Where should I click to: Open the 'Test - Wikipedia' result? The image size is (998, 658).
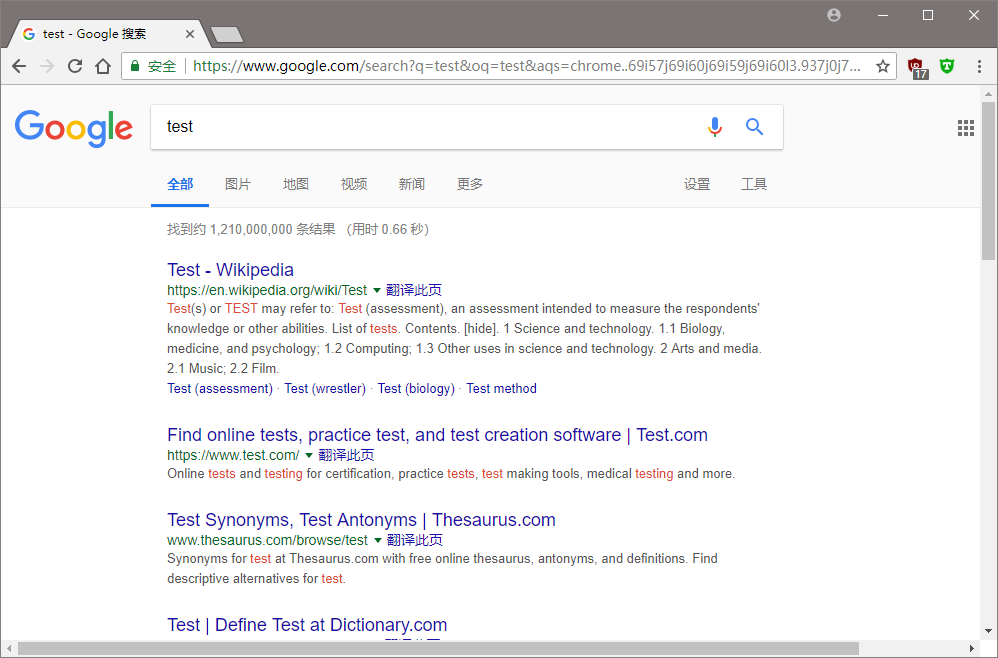pyautogui.click(x=230, y=270)
